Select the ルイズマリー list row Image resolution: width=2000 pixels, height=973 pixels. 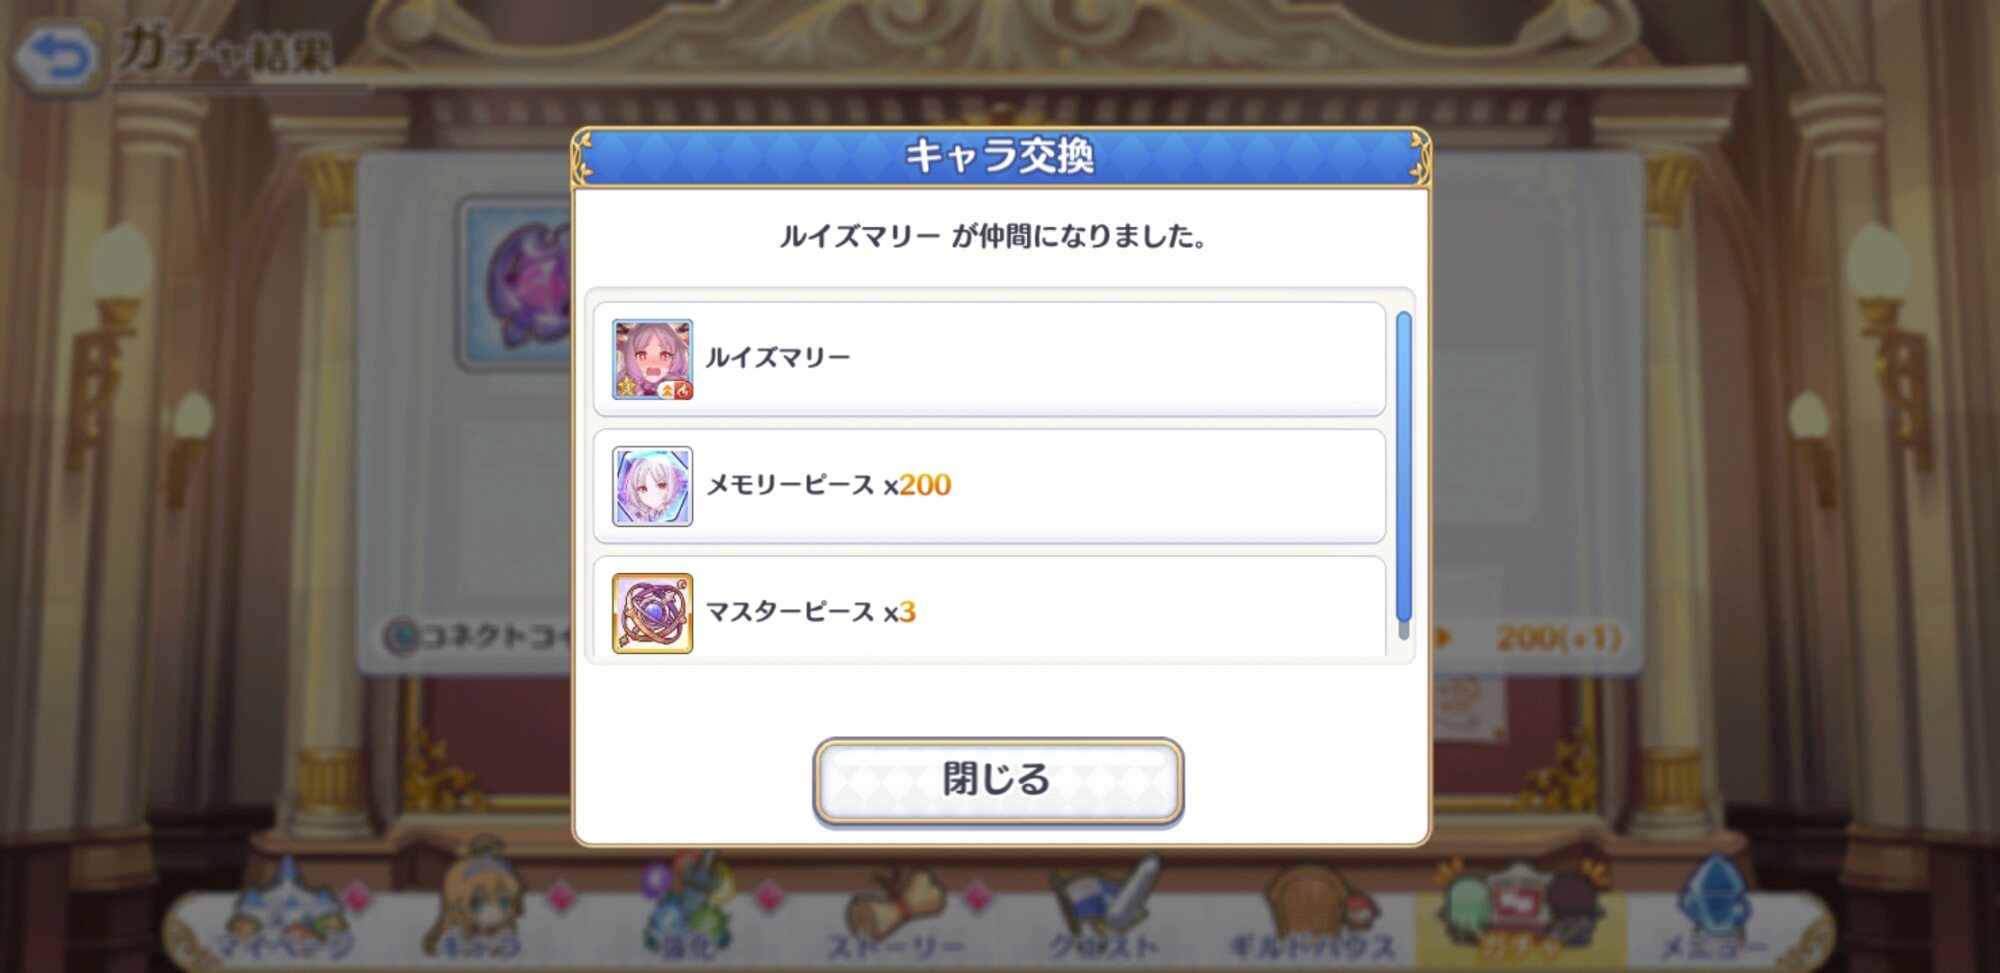[989, 359]
